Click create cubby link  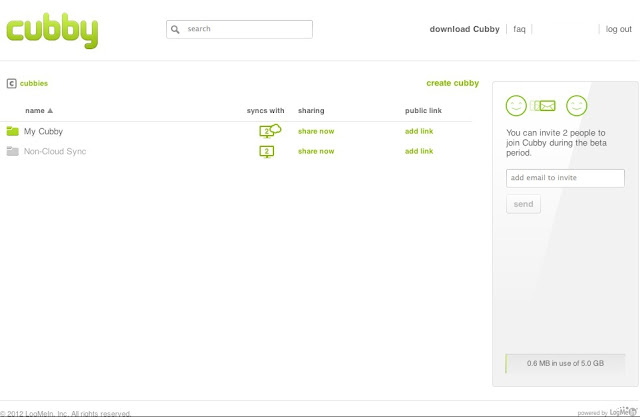(452, 83)
